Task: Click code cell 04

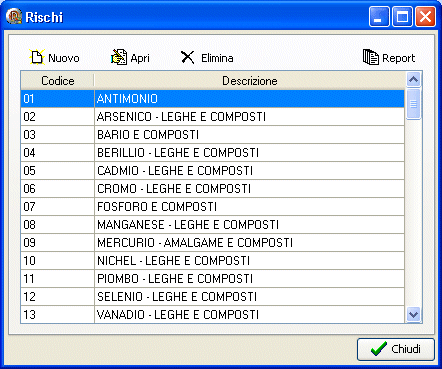Action: [x=57, y=153]
